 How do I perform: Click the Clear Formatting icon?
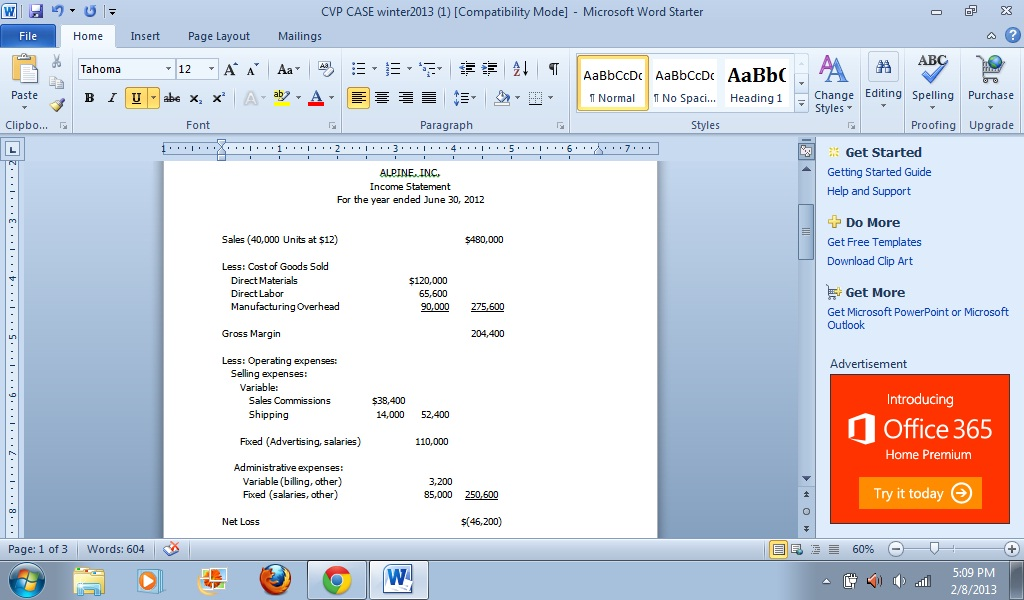(x=325, y=69)
